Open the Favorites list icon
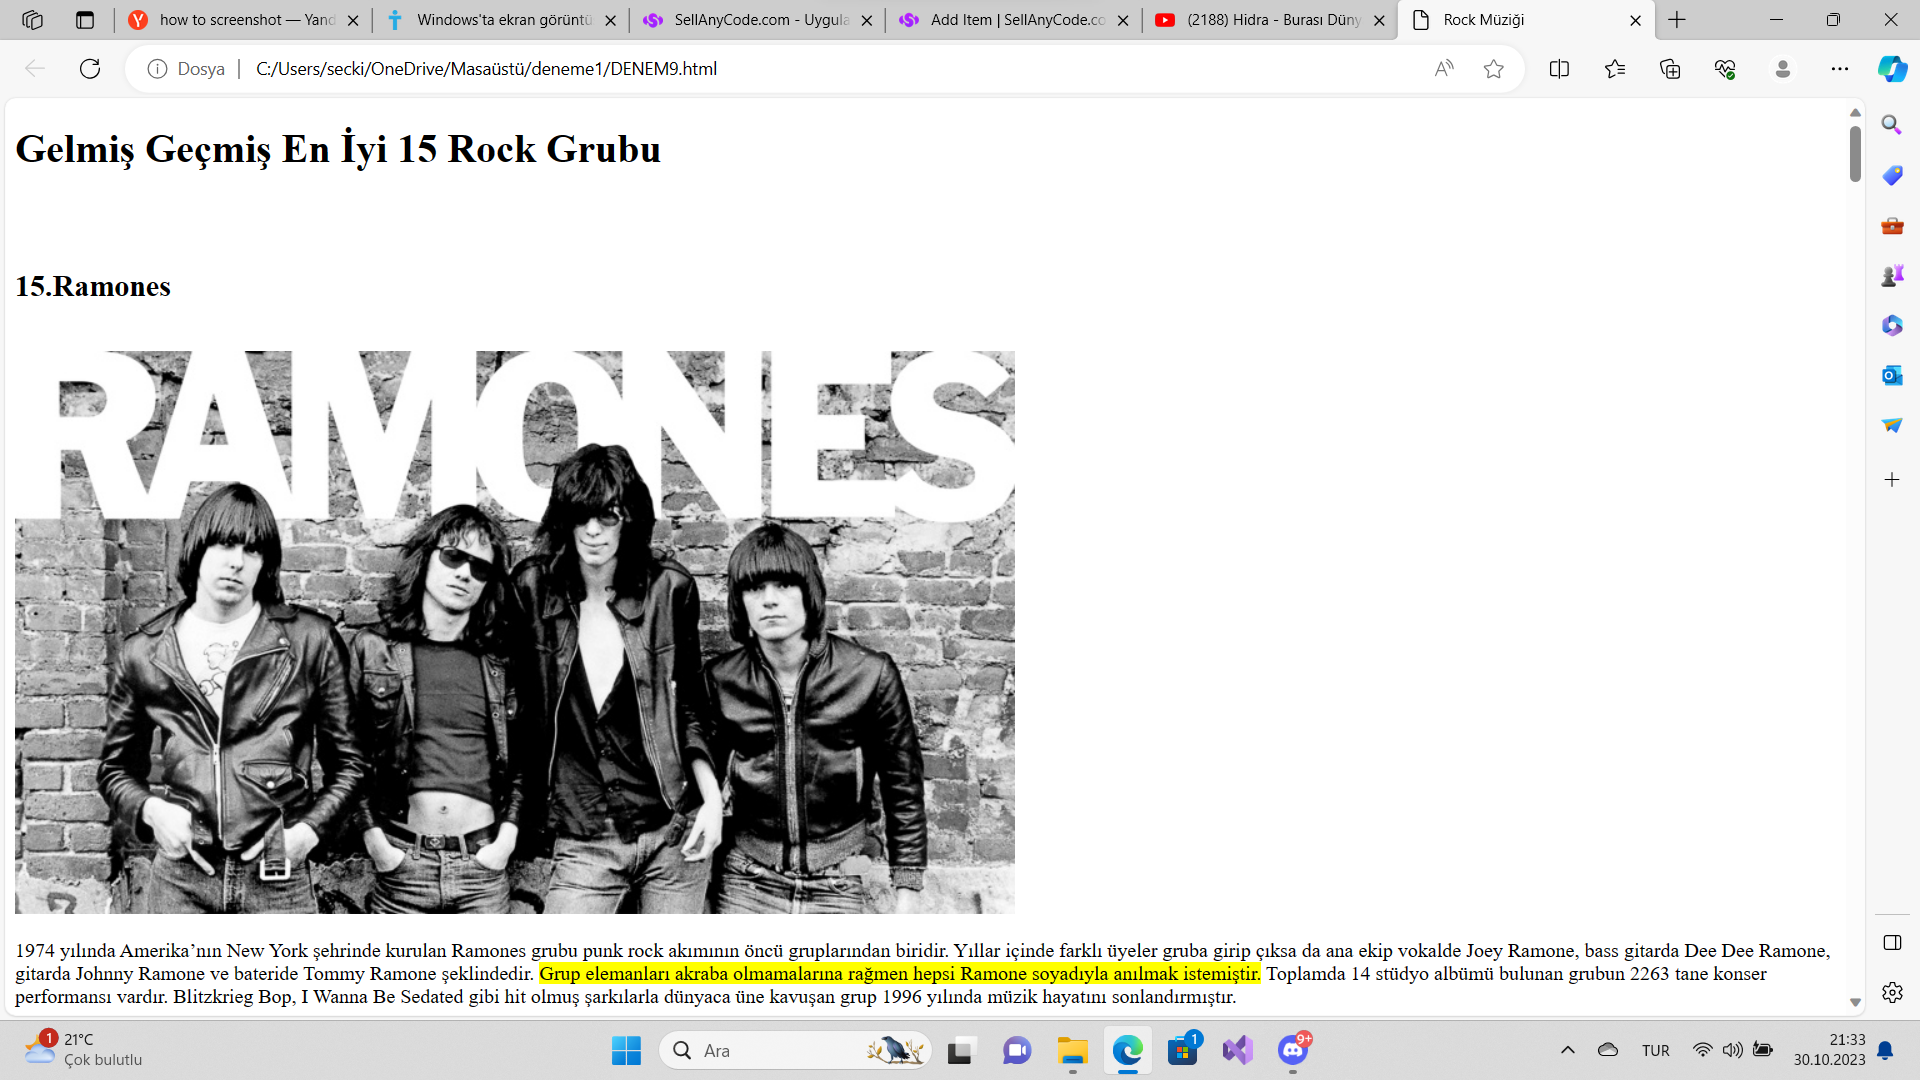 pyautogui.click(x=1614, y=69)
